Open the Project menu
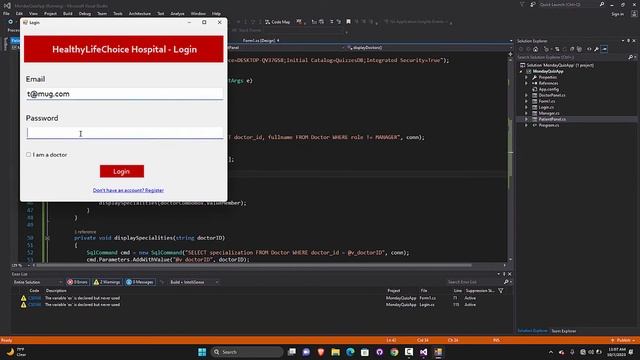The height and width of the screenshot is (360, 640). [51, 13]
